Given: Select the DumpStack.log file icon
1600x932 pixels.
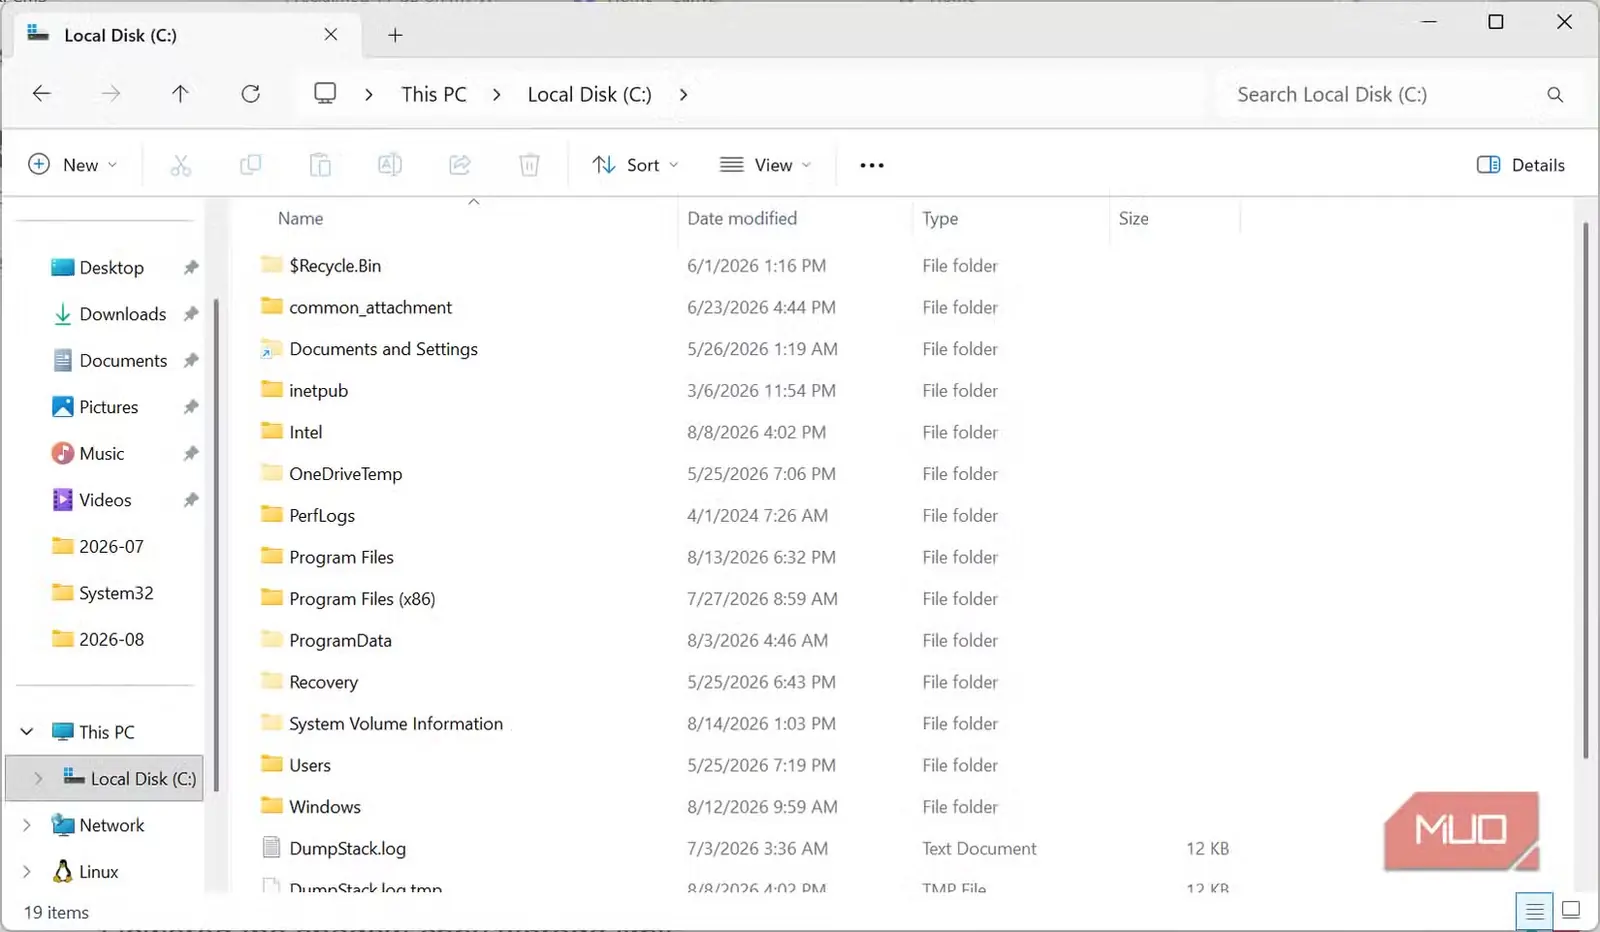Looking at the screenshot, I should click(x=271, y=848).
